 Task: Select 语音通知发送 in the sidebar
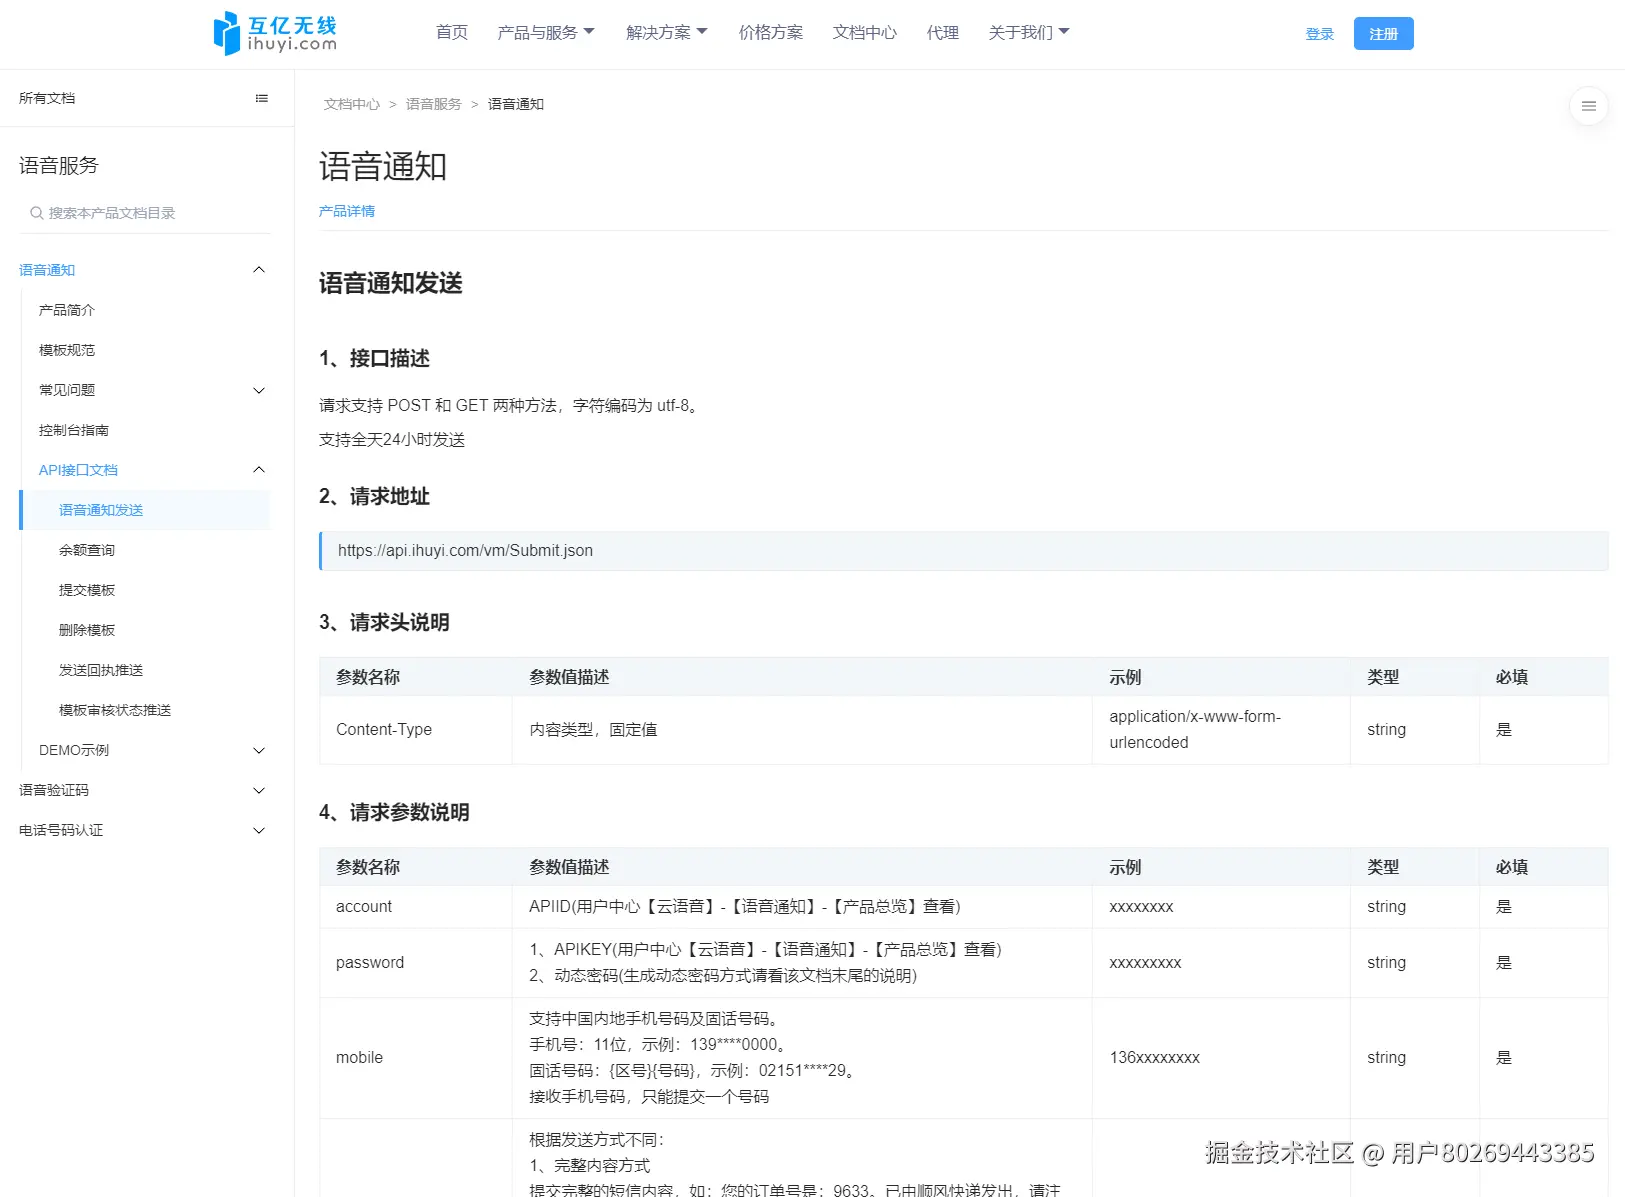click(x=145, y=510)
